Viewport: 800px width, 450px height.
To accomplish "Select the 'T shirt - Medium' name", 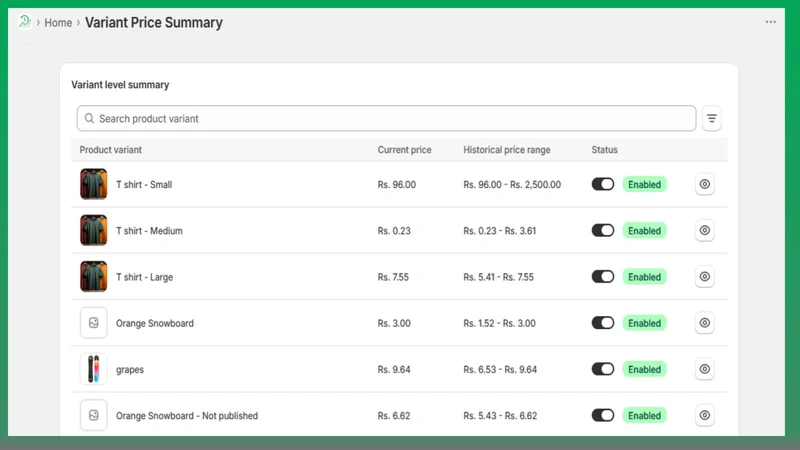I will pyautogui.click(x=149, y=231).
